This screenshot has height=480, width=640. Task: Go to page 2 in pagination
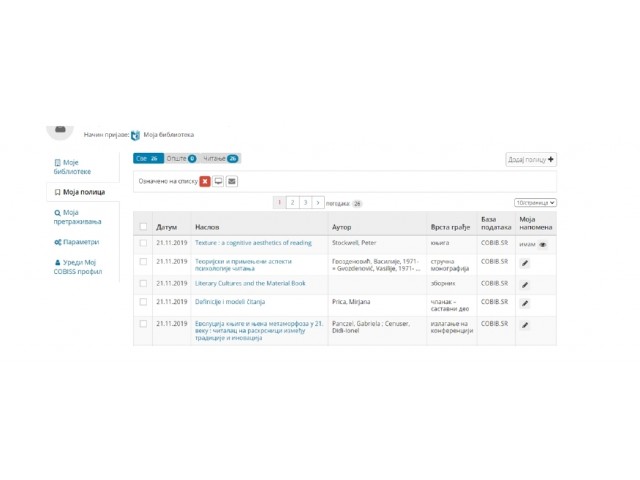[x=292, y=202]
